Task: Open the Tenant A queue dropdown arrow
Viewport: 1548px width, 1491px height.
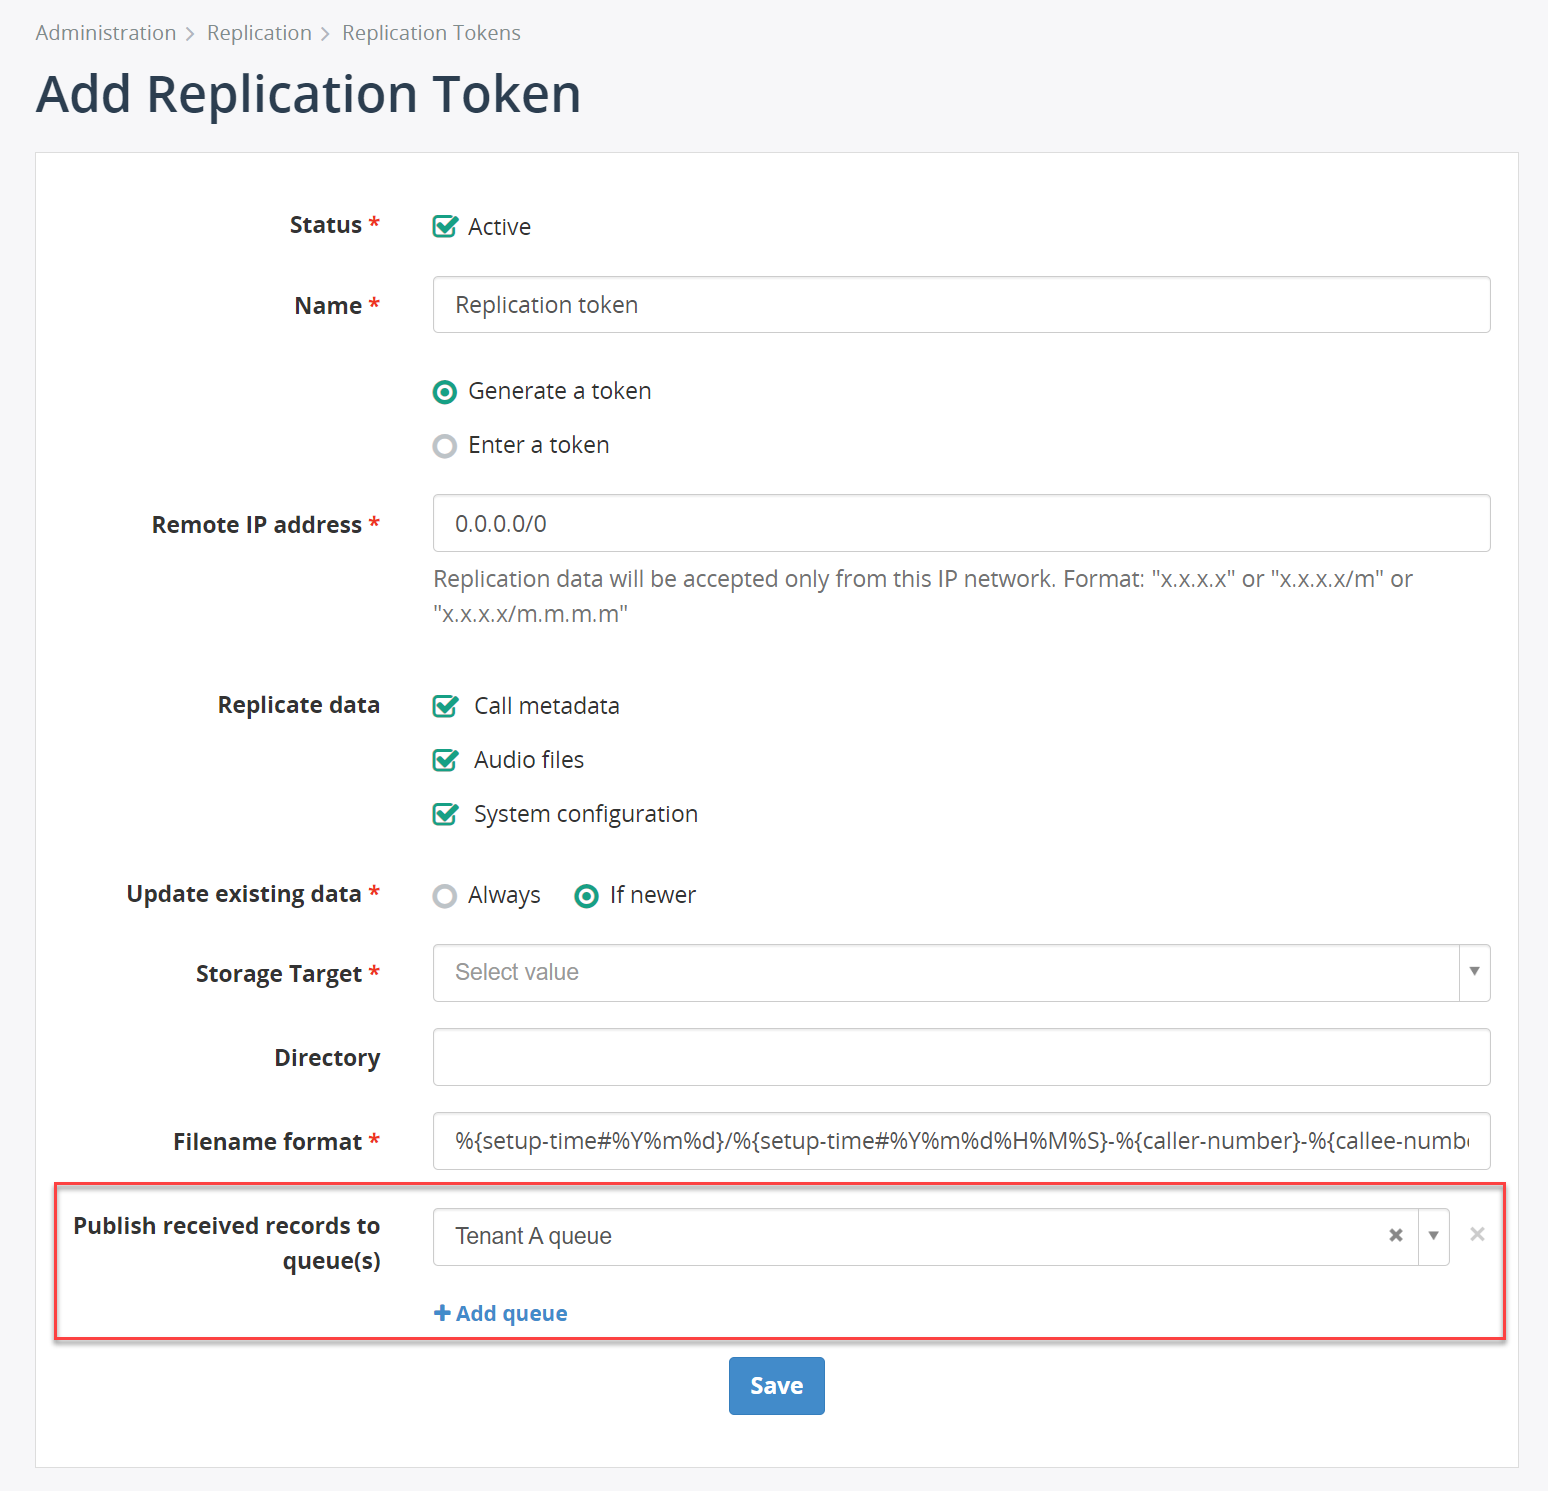Action: click(1434, 1236)
